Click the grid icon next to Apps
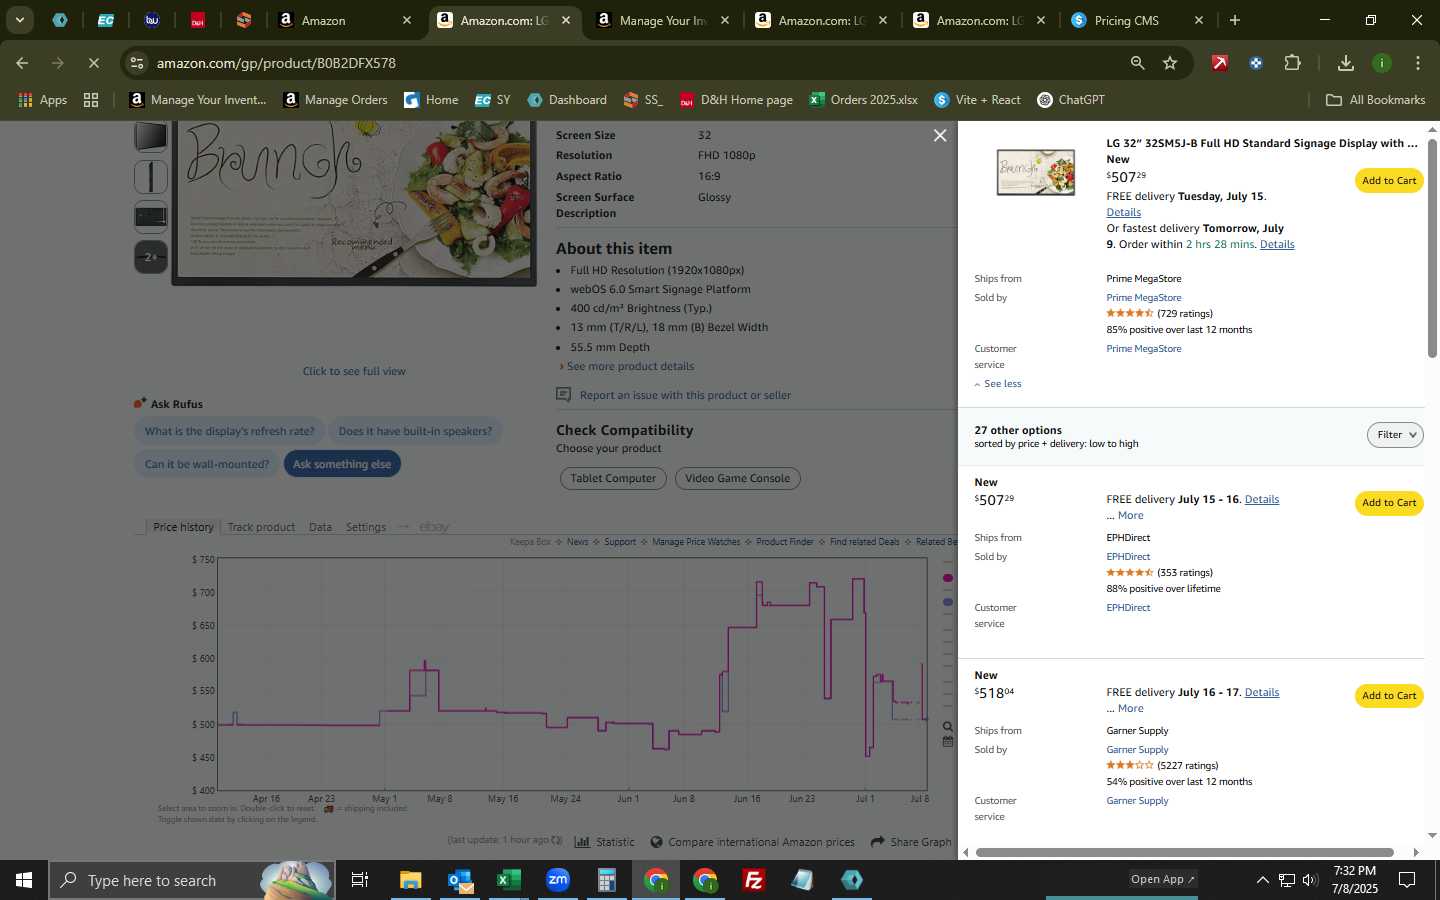The height and width of the screenshot is (900, 1440). pyautogui.click(x=91, y=100)
